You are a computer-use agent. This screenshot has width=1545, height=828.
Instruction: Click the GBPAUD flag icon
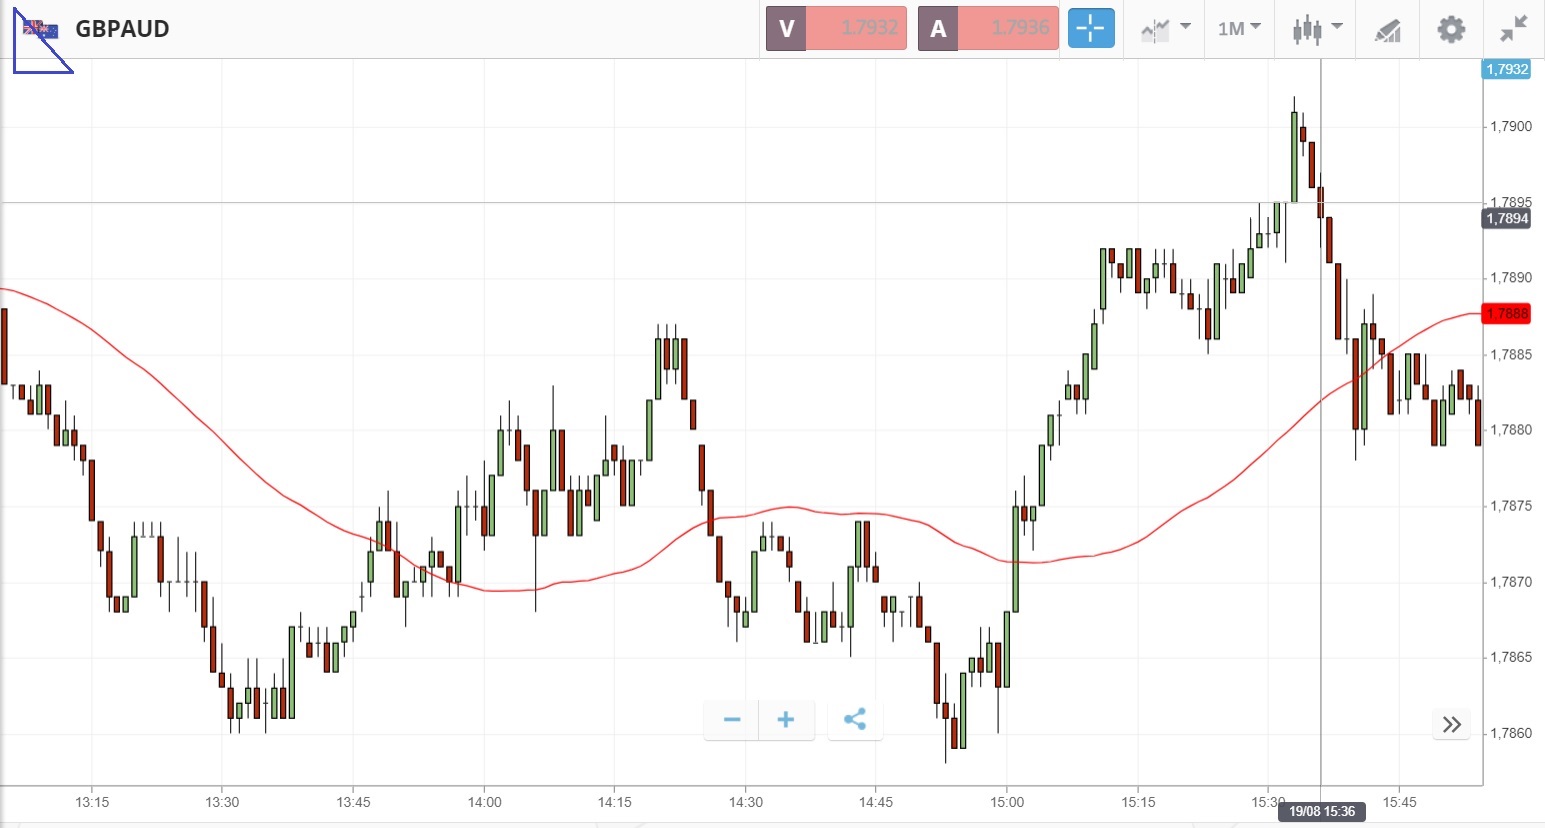coord(41,30)
